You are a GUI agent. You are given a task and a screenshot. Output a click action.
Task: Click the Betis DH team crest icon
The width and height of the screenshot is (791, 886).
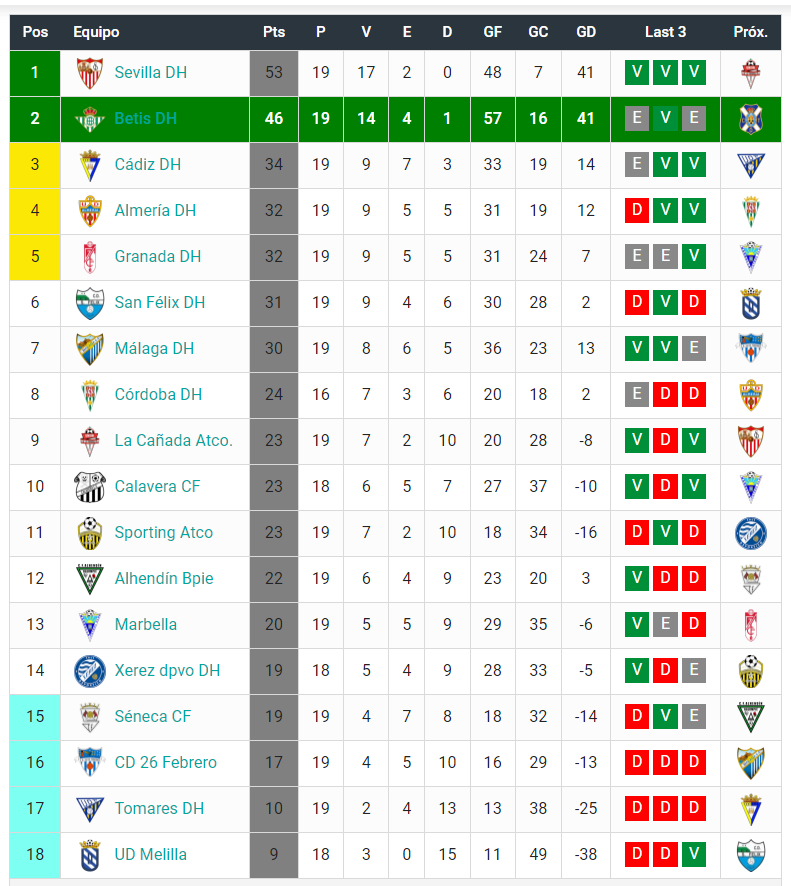click(x=90, y=119)
